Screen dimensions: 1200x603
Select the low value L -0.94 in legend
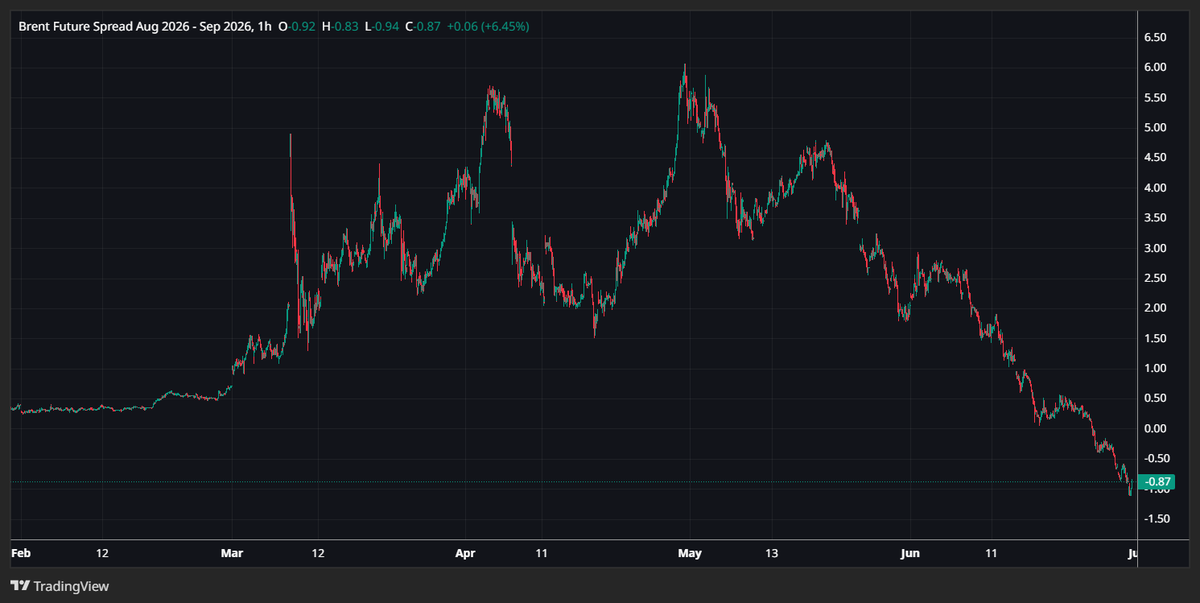tap(383, 26)
